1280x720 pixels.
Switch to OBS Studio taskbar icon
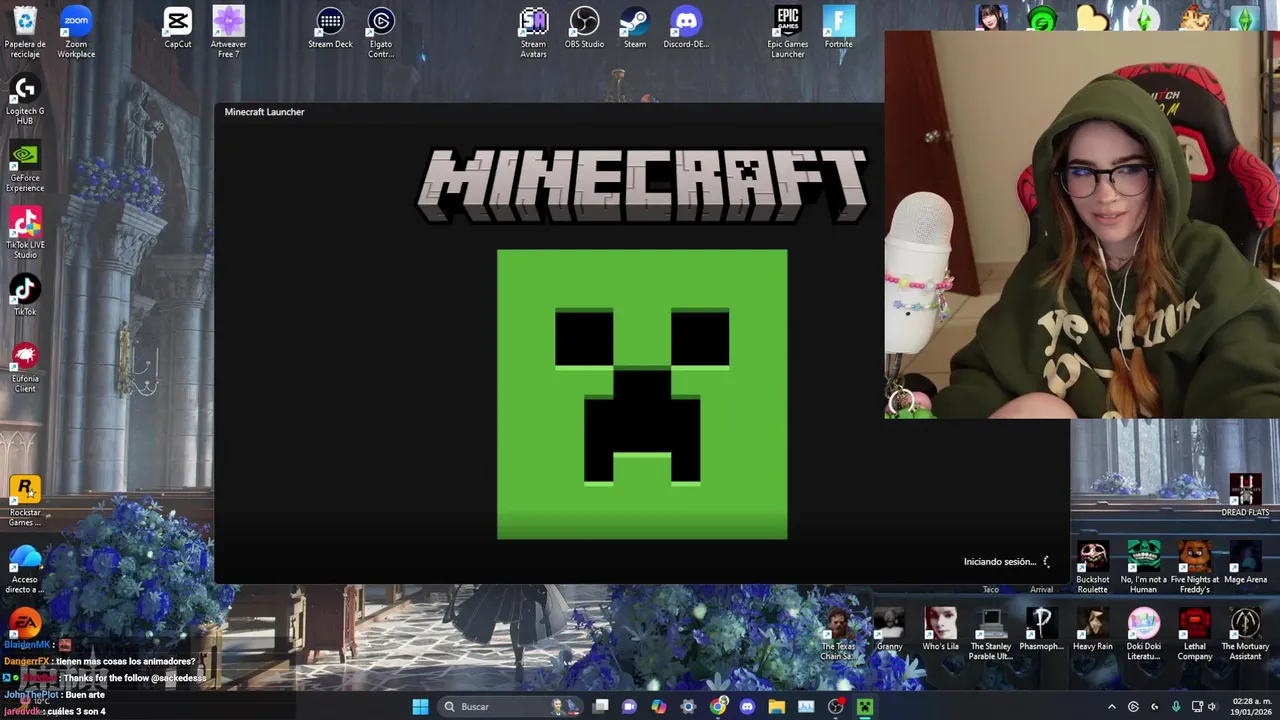[x=836, y=707]
